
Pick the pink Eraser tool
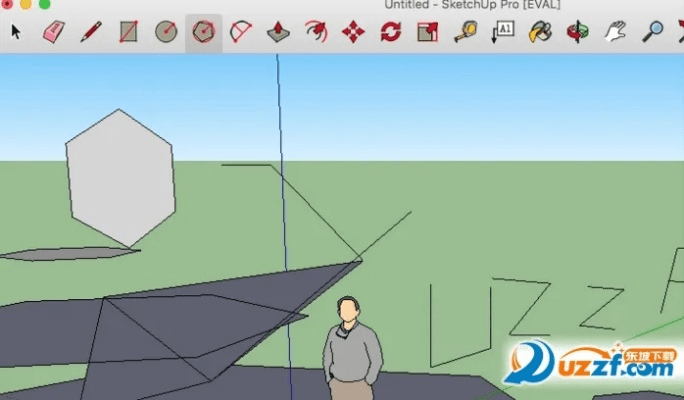(x=53, y=32)
